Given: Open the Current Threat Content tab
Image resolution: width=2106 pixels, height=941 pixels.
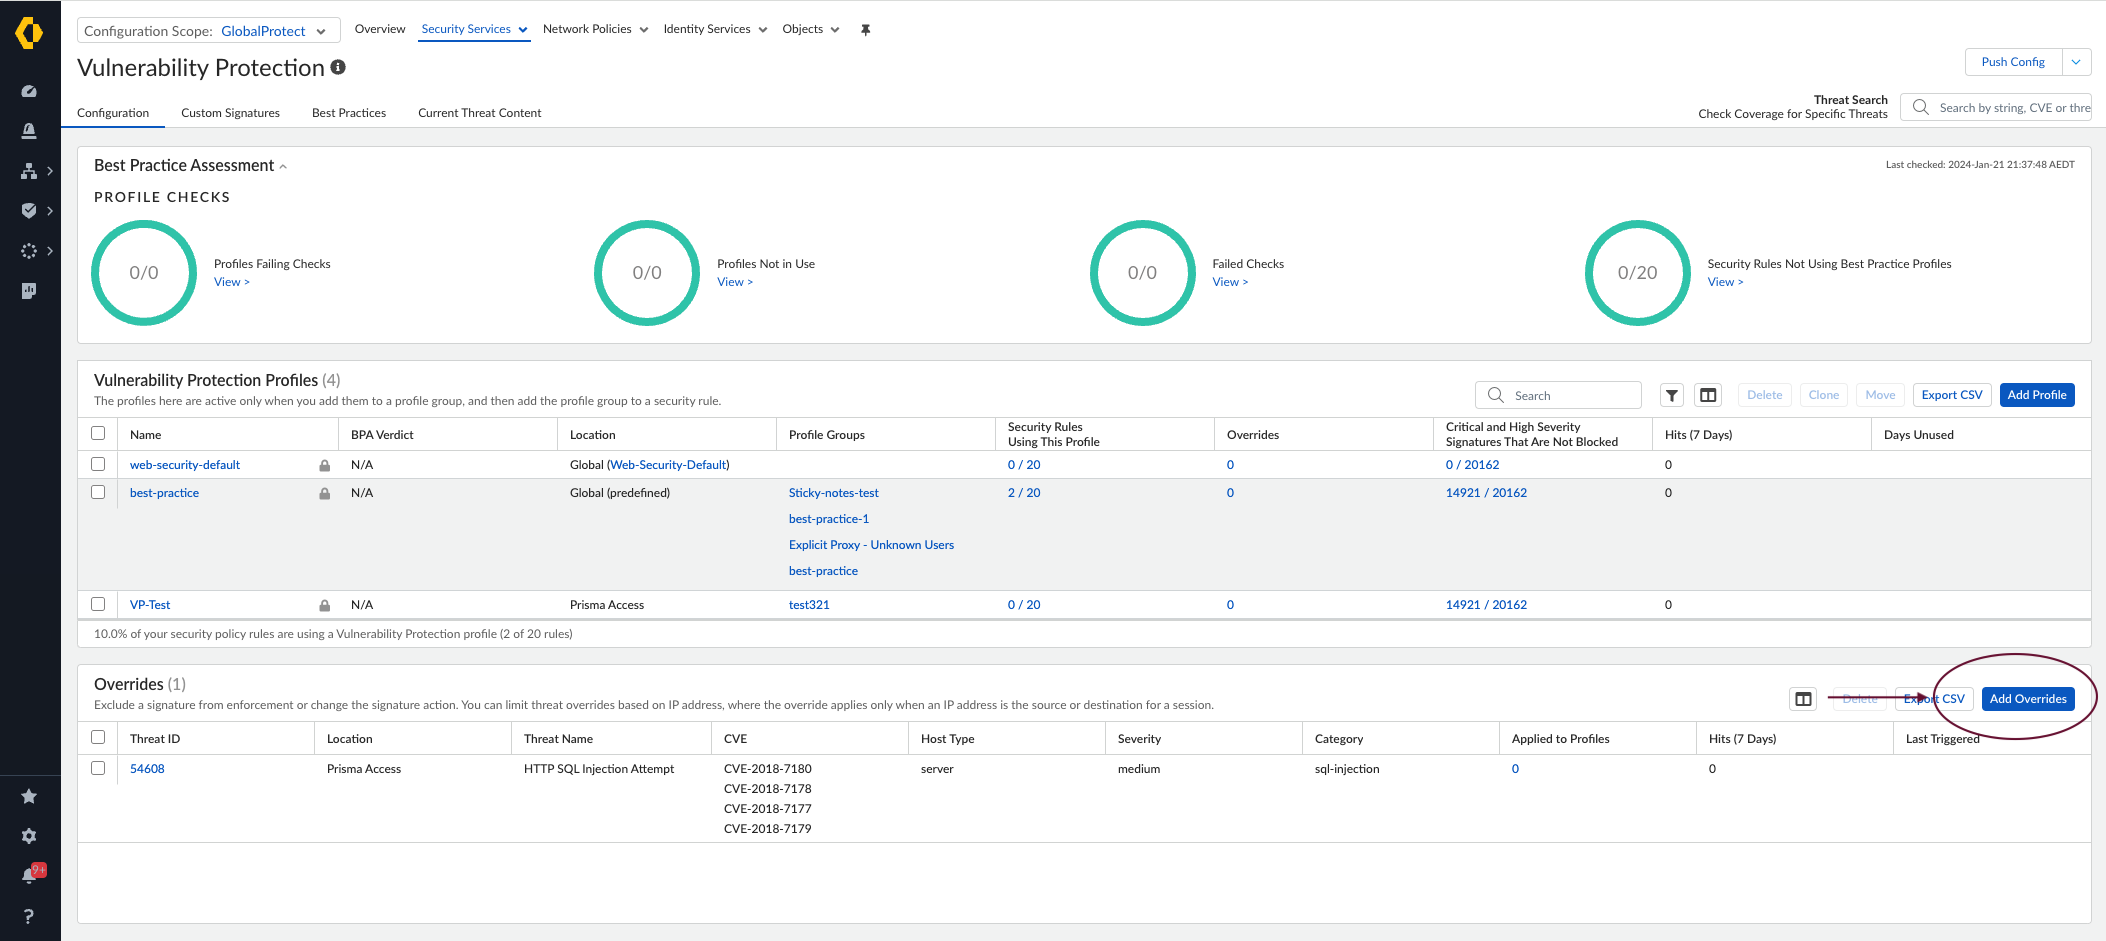Looking at the screenshot, I should [x=479, y=113].
